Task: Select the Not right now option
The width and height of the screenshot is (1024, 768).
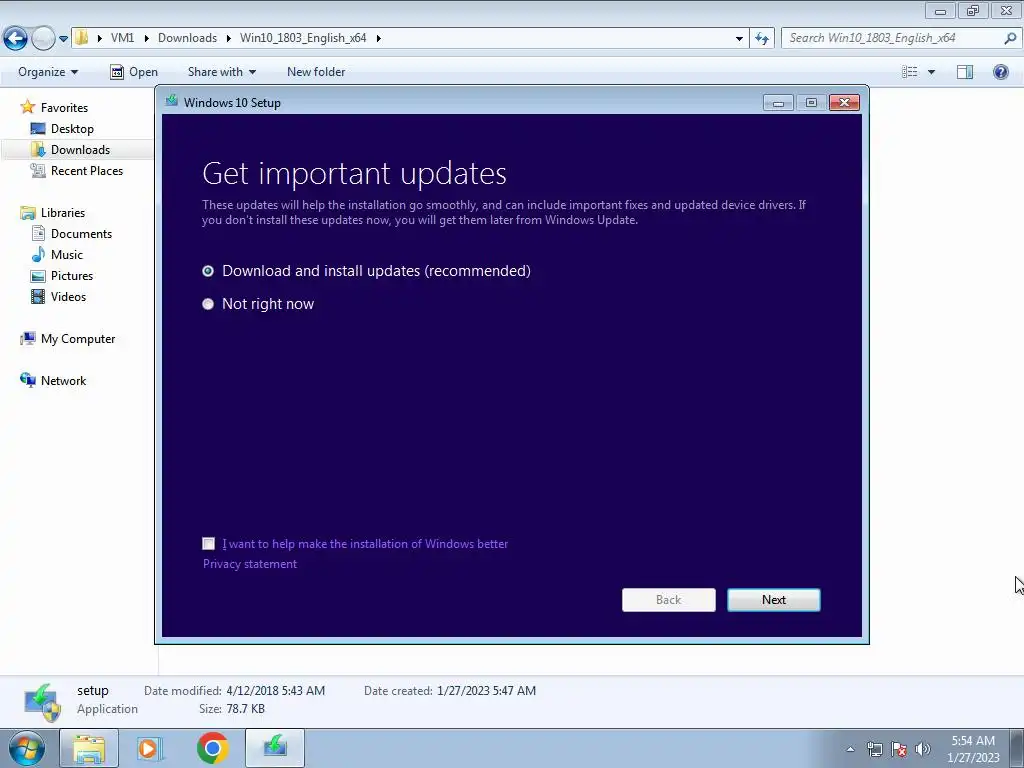Action: pos(208,304)
